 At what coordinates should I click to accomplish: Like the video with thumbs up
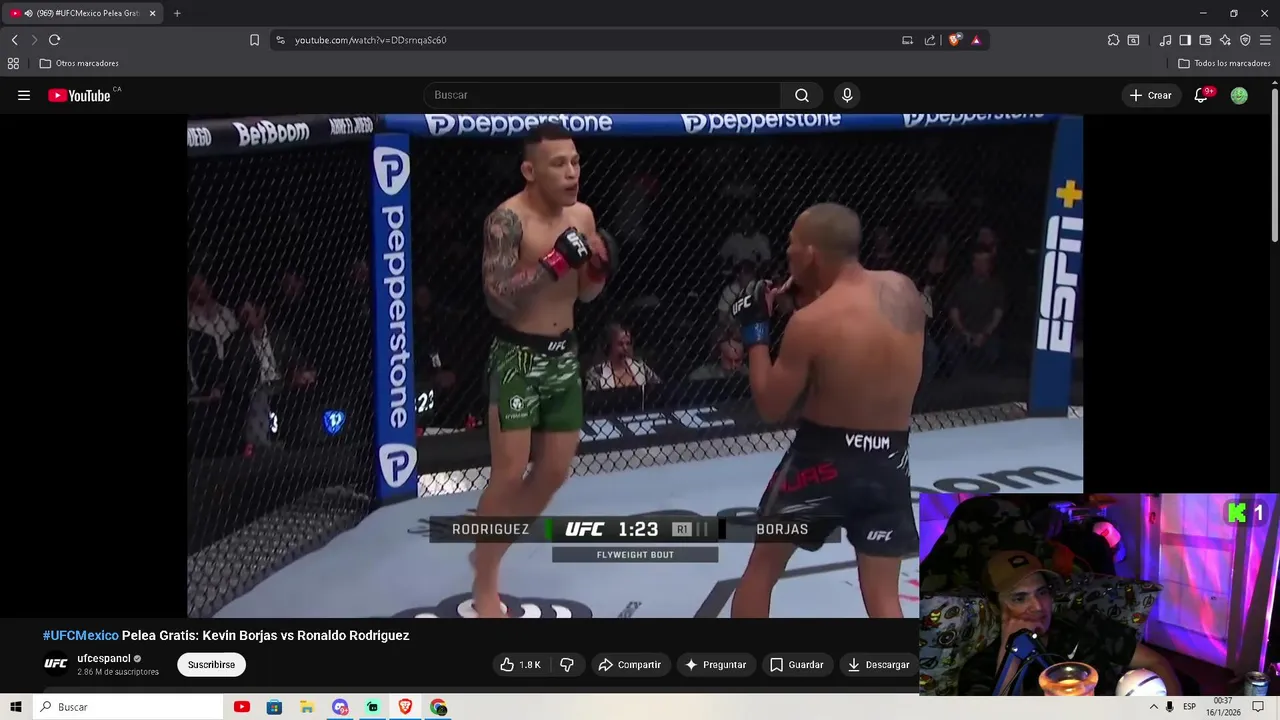point(521,664)
